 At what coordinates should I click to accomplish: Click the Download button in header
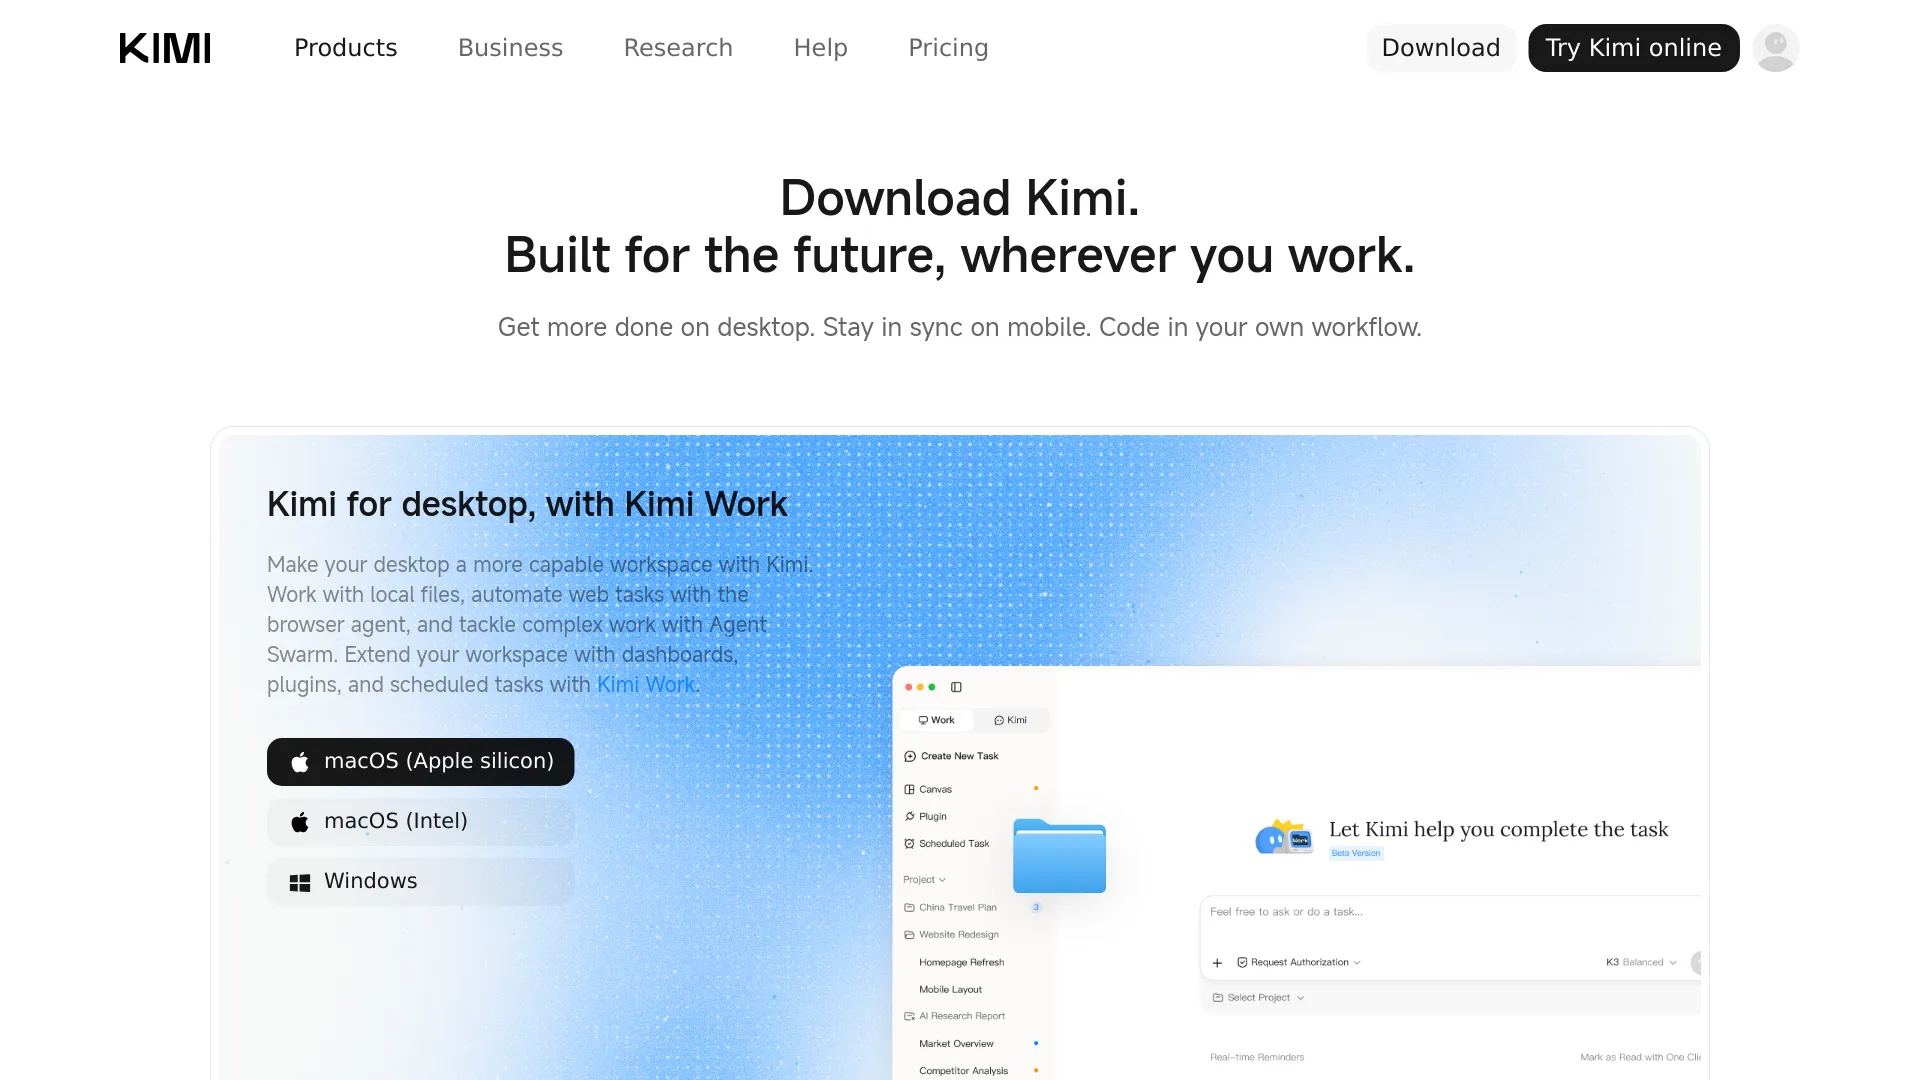tap(1441, 48)
